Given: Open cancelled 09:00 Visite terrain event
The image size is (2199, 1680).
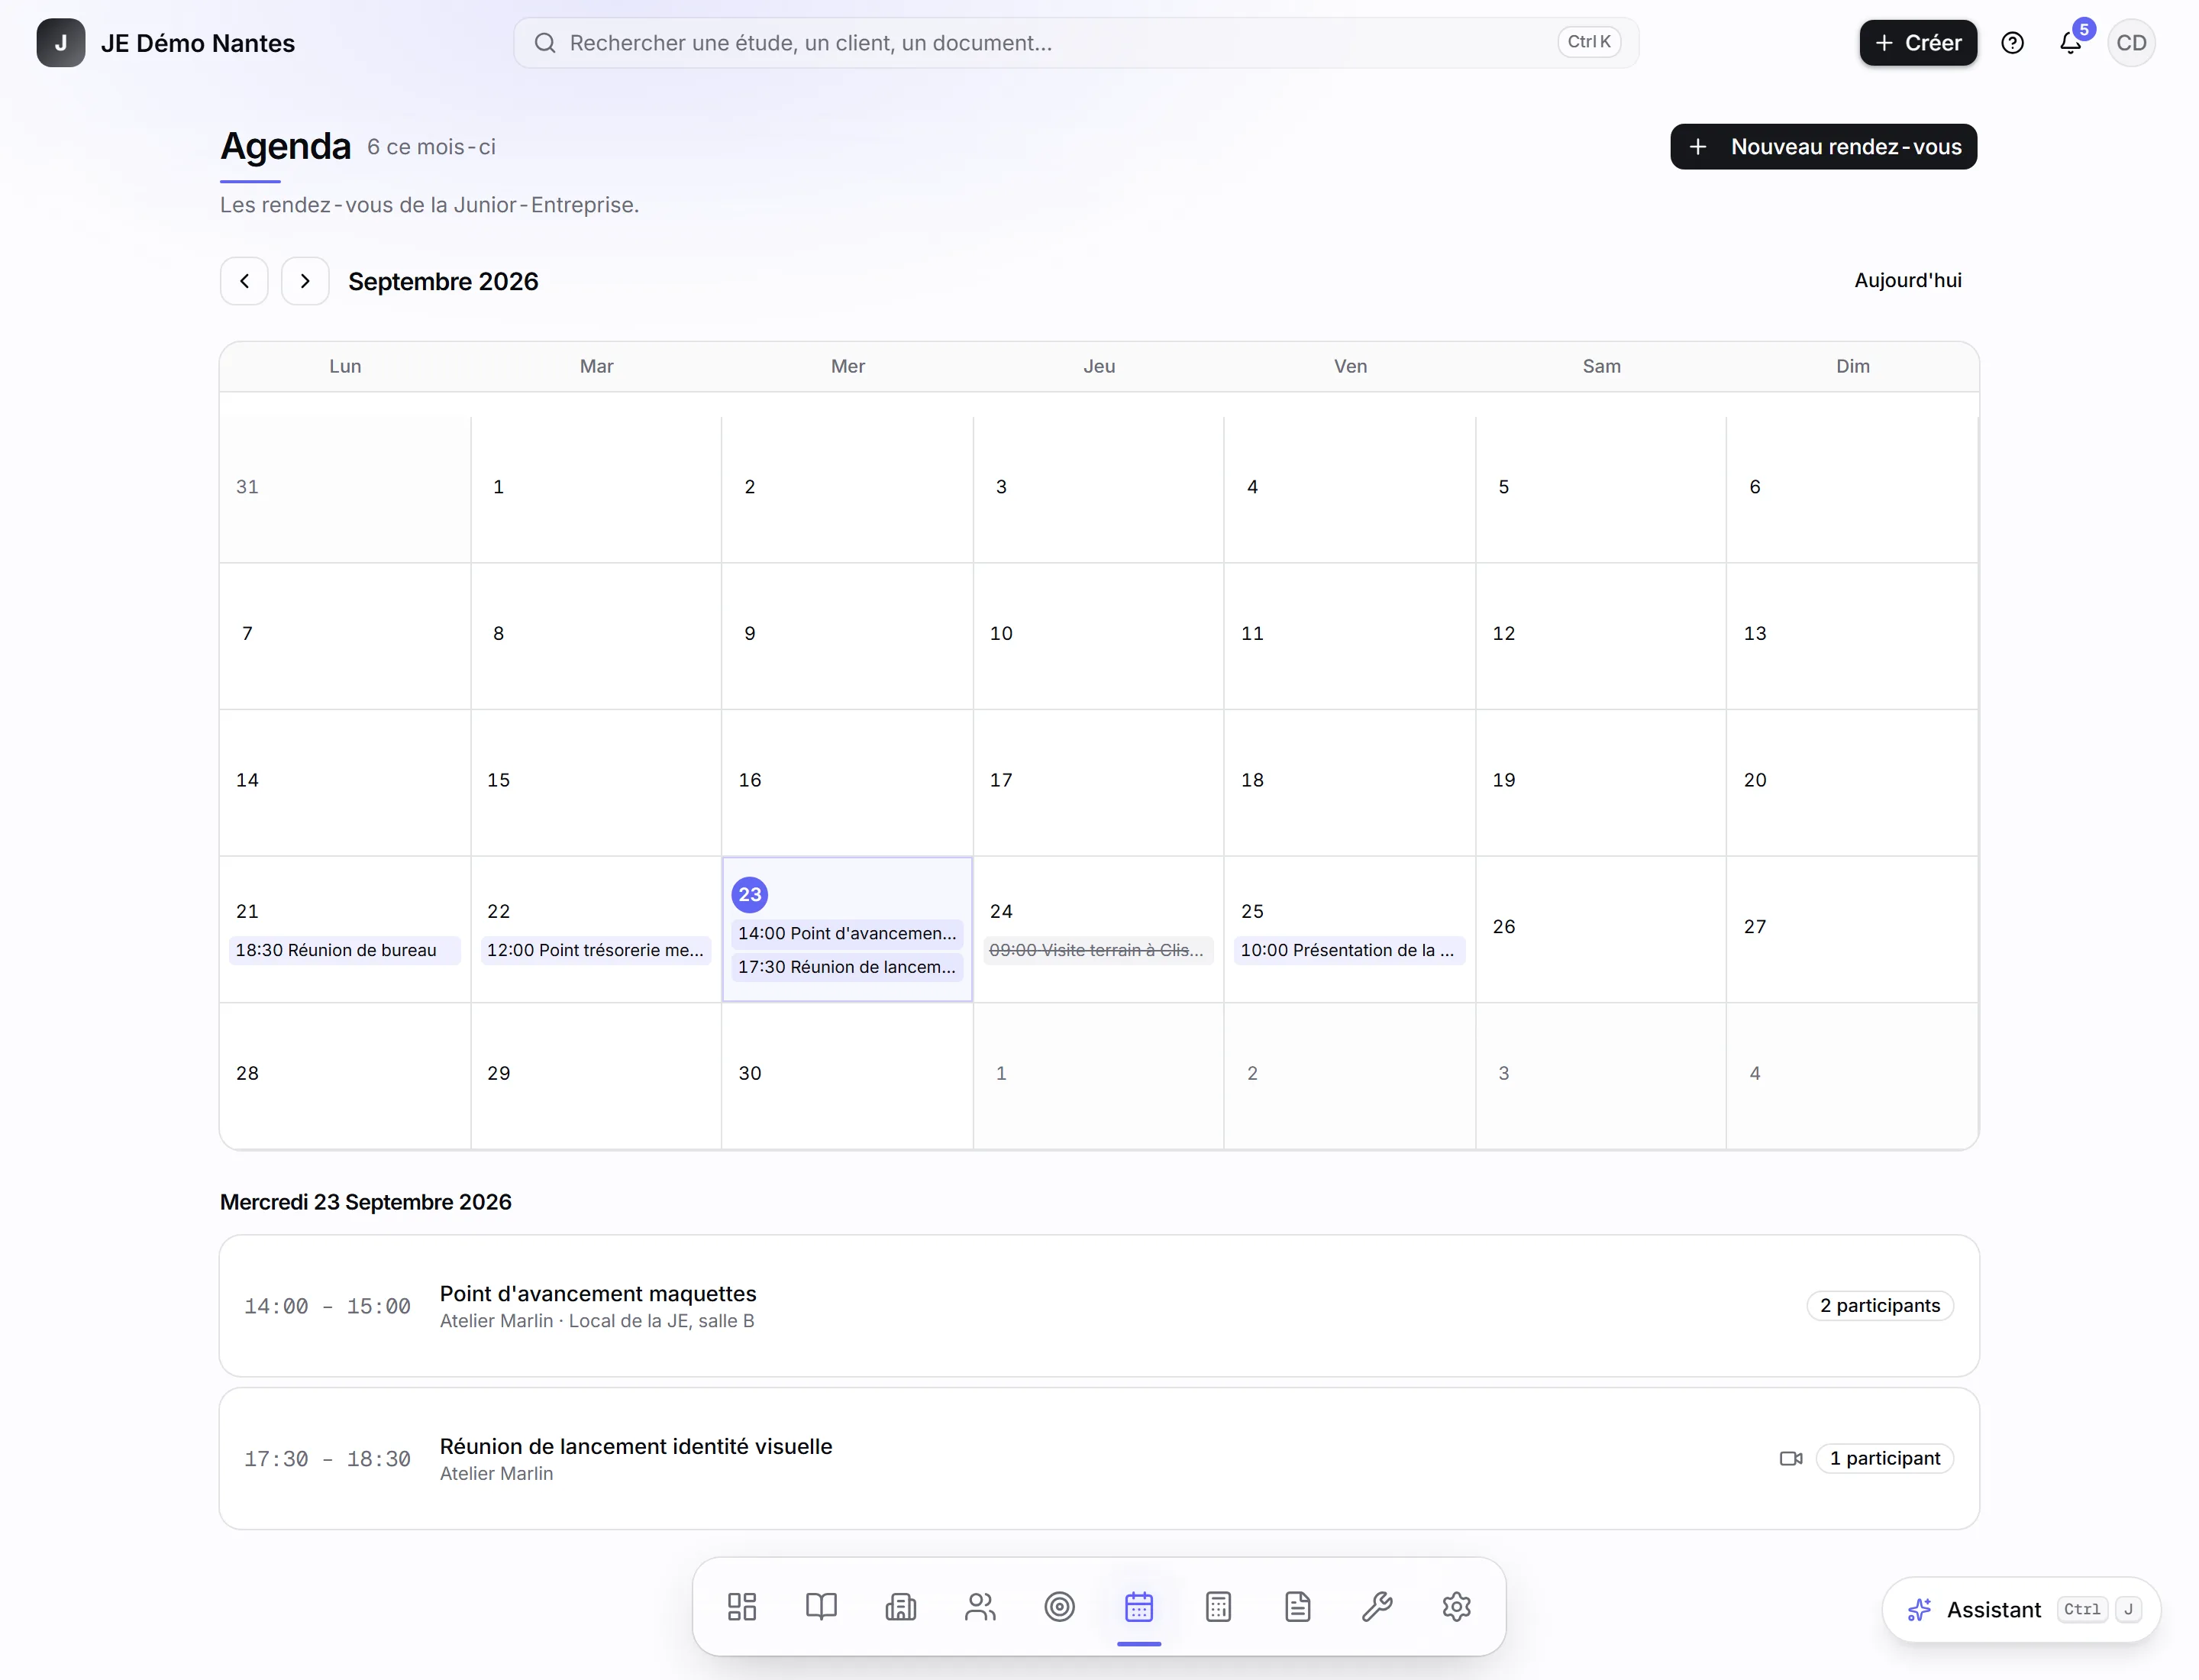Looking at the screenshot, I should click(x=1098, y=950).
